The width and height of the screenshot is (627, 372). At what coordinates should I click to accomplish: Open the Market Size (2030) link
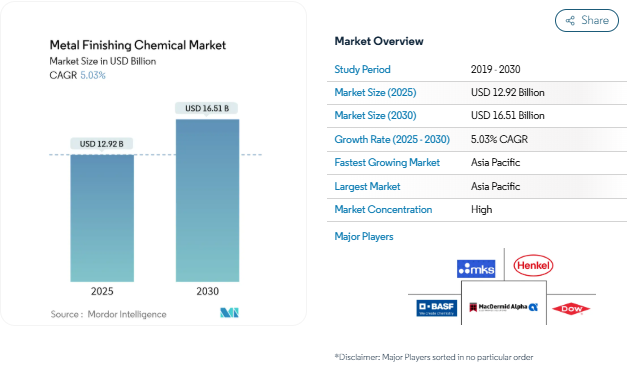(x=375, y=116)
